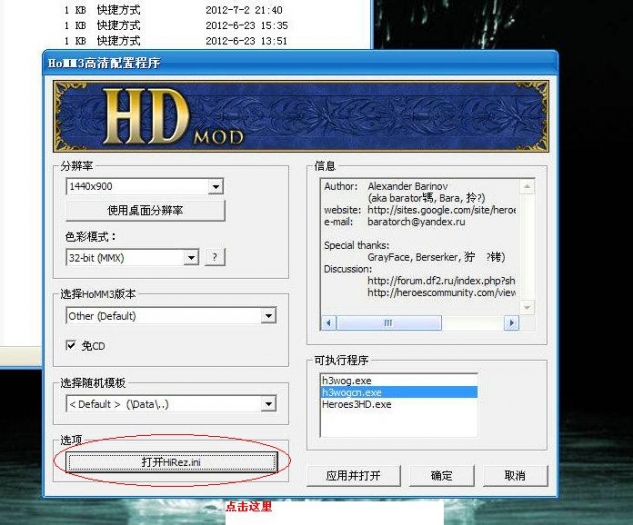Click the 应用并打开 button
This screenshot has width=633, height=525.
pyautogui.click(x=353, y=476)
